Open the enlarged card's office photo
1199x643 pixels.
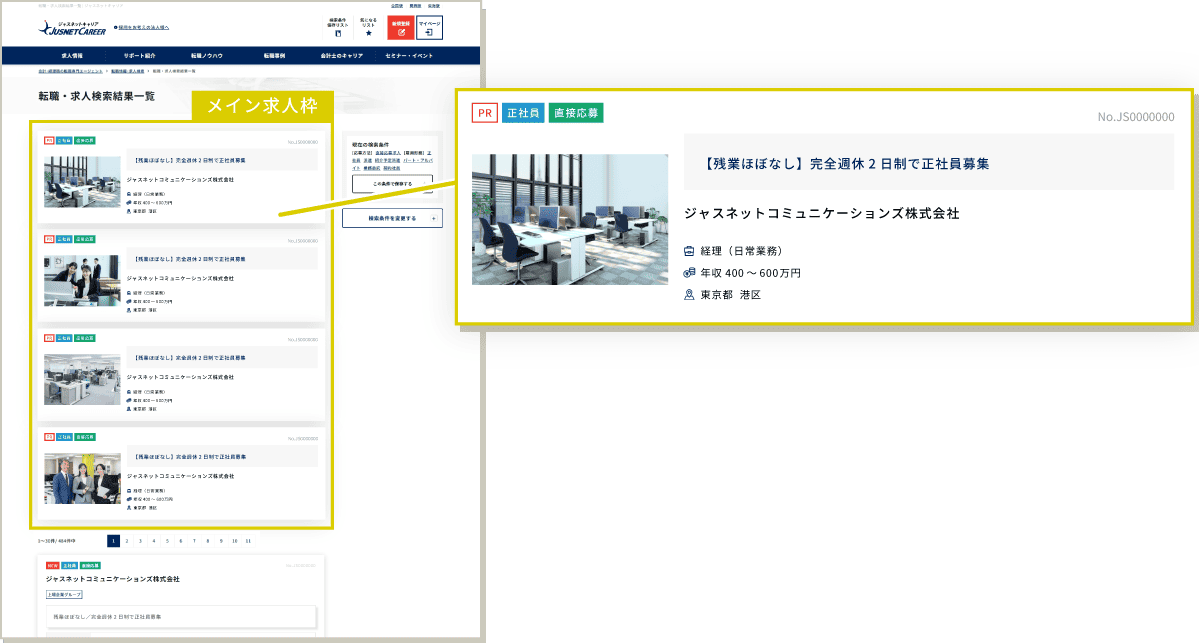570,219
